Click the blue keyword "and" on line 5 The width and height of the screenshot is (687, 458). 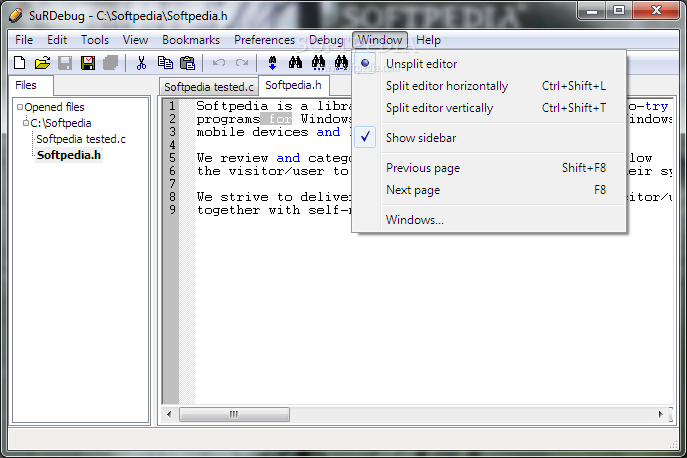288,158
